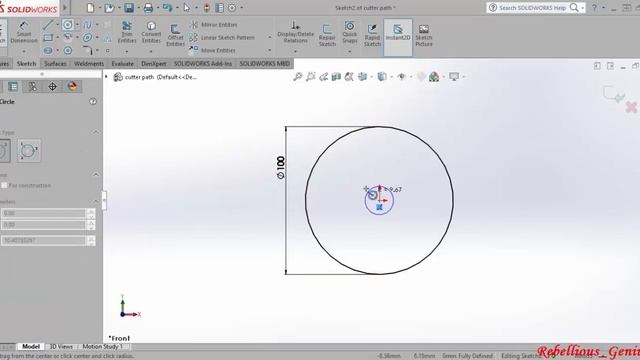
Task: Collapse the Parameters section
Action: point(96,202)
